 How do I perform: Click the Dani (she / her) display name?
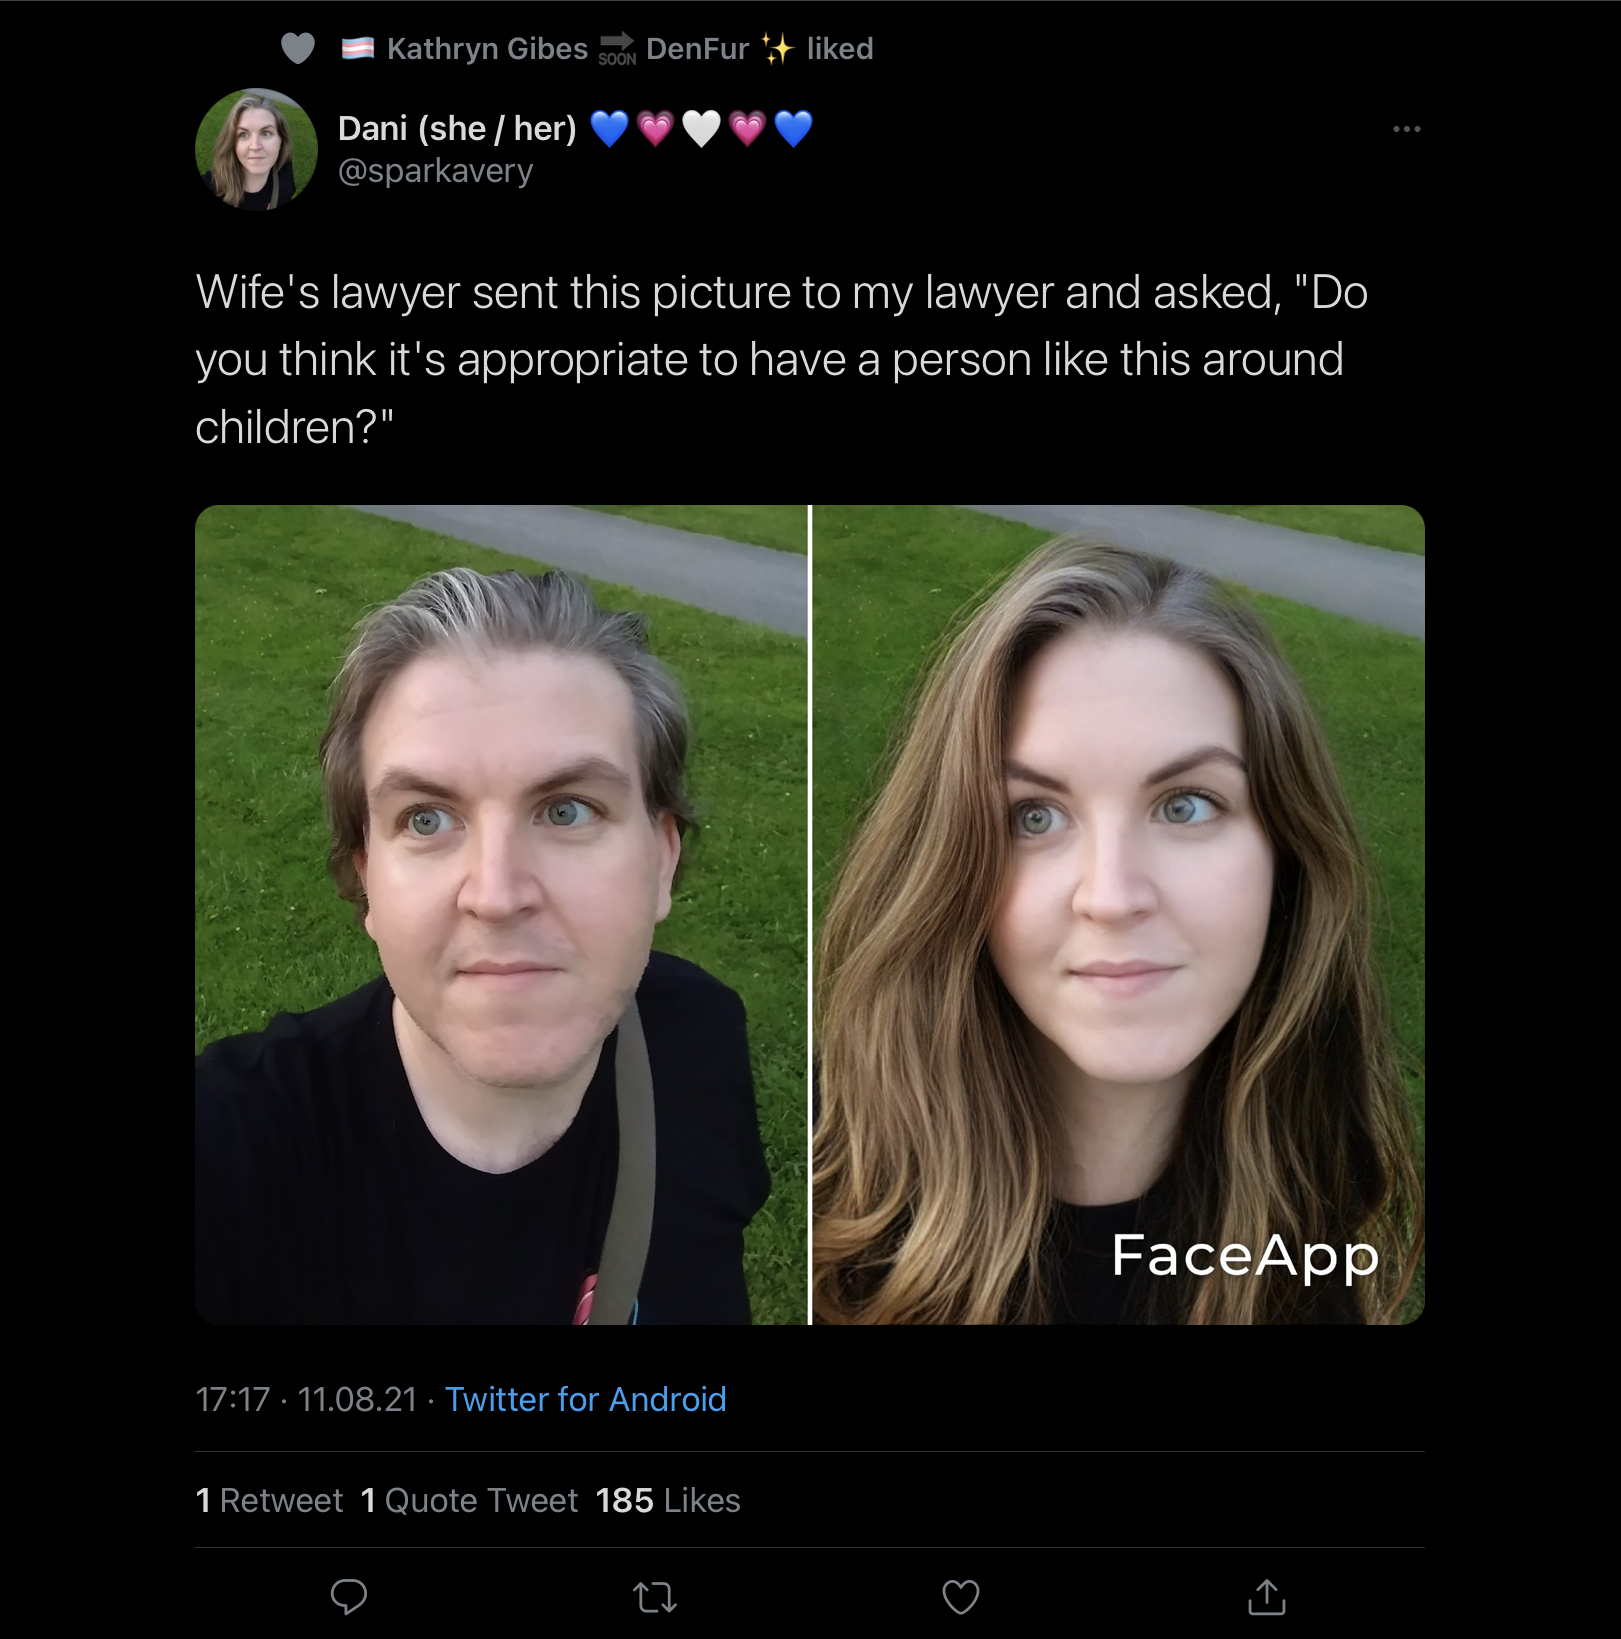click(x=457, y=129)
